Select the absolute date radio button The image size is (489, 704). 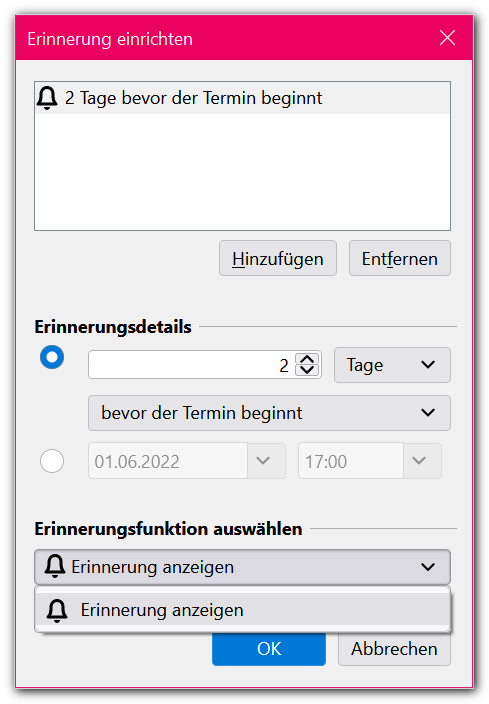(52, 461)
